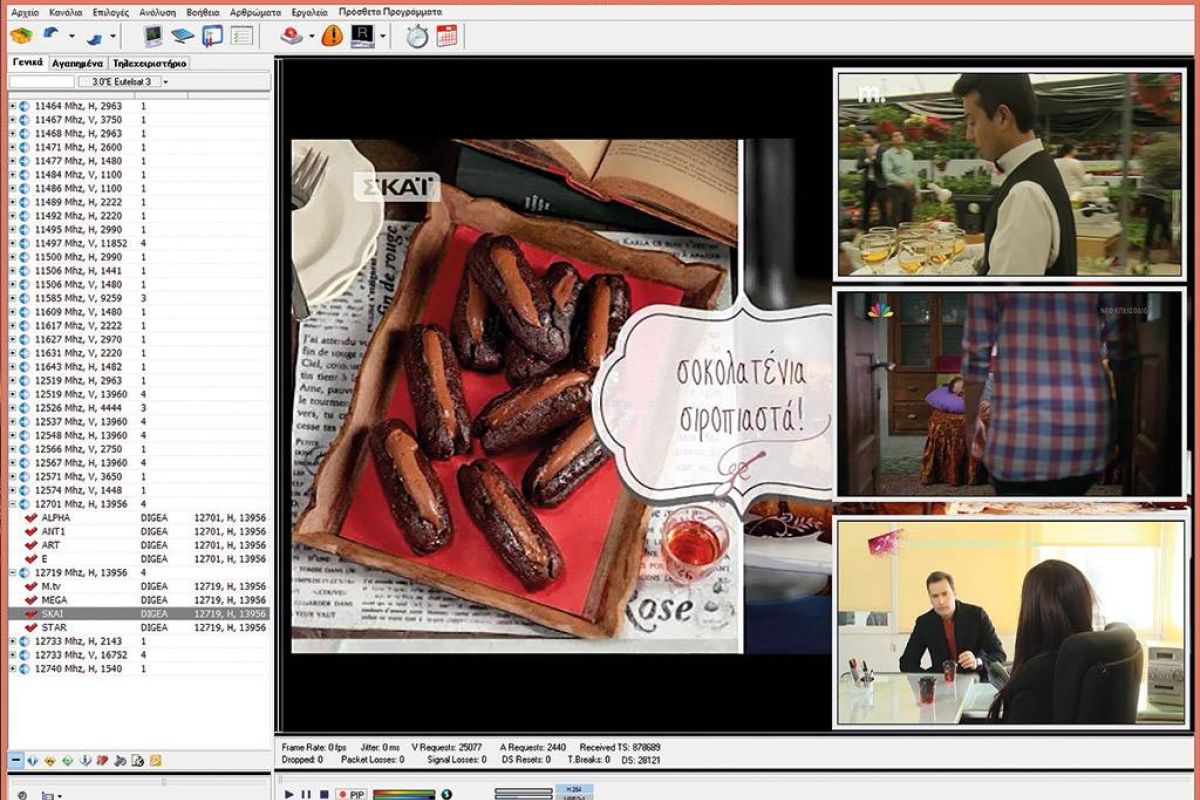Pause playback with the pause button
The height and width of the screenshot is (800, 1200).
click(307, 794)
